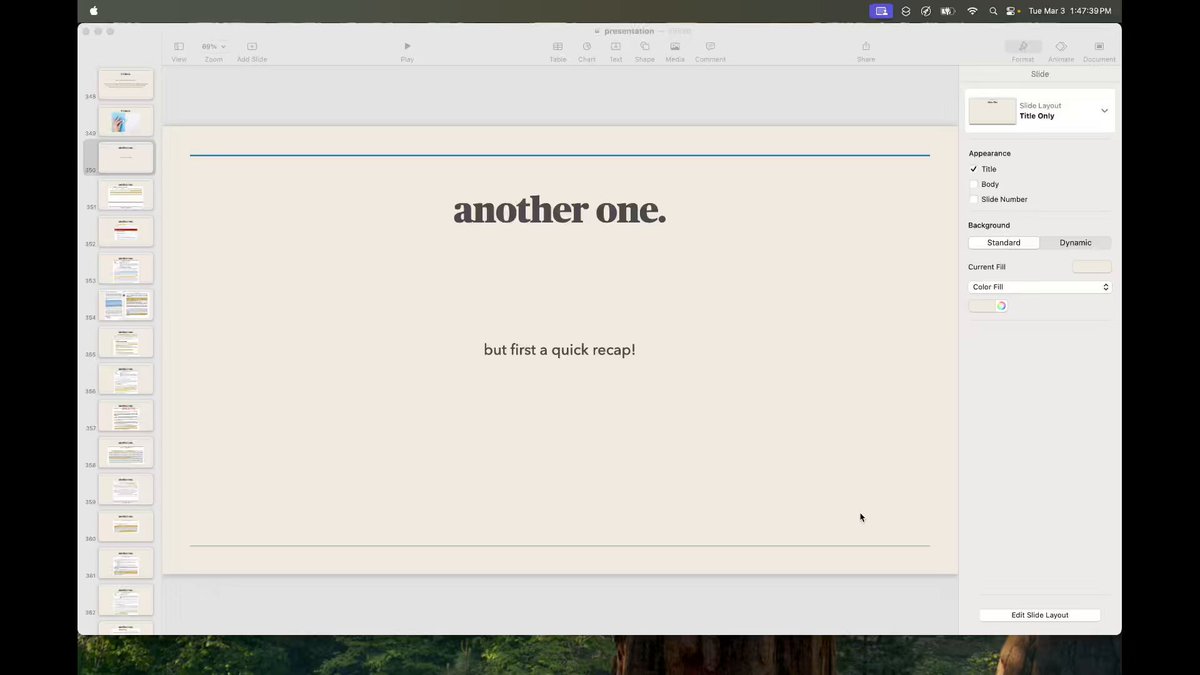
Task: Click the Edit Slide Layout button
Action: click(x=1040, y=615)
